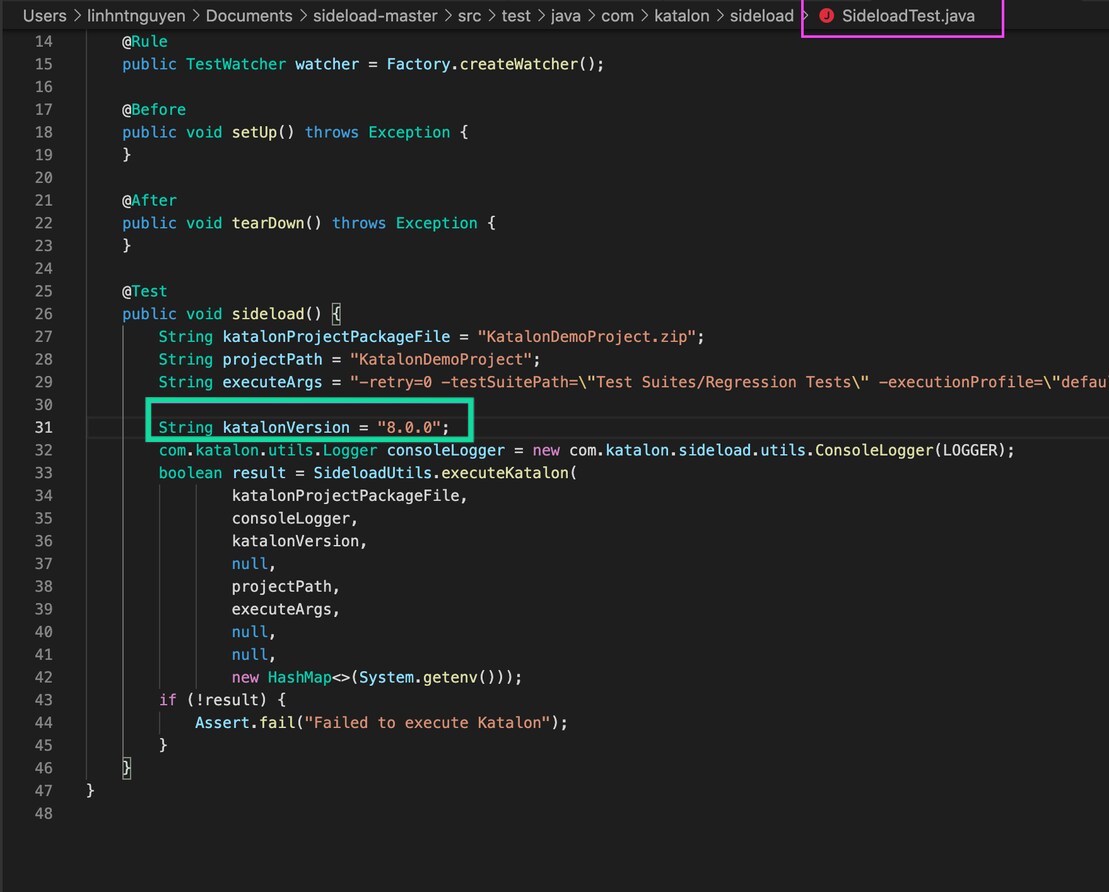Click the highlighted closing brace on line 46
This screenshot has width=1109, height=892.
127,768
